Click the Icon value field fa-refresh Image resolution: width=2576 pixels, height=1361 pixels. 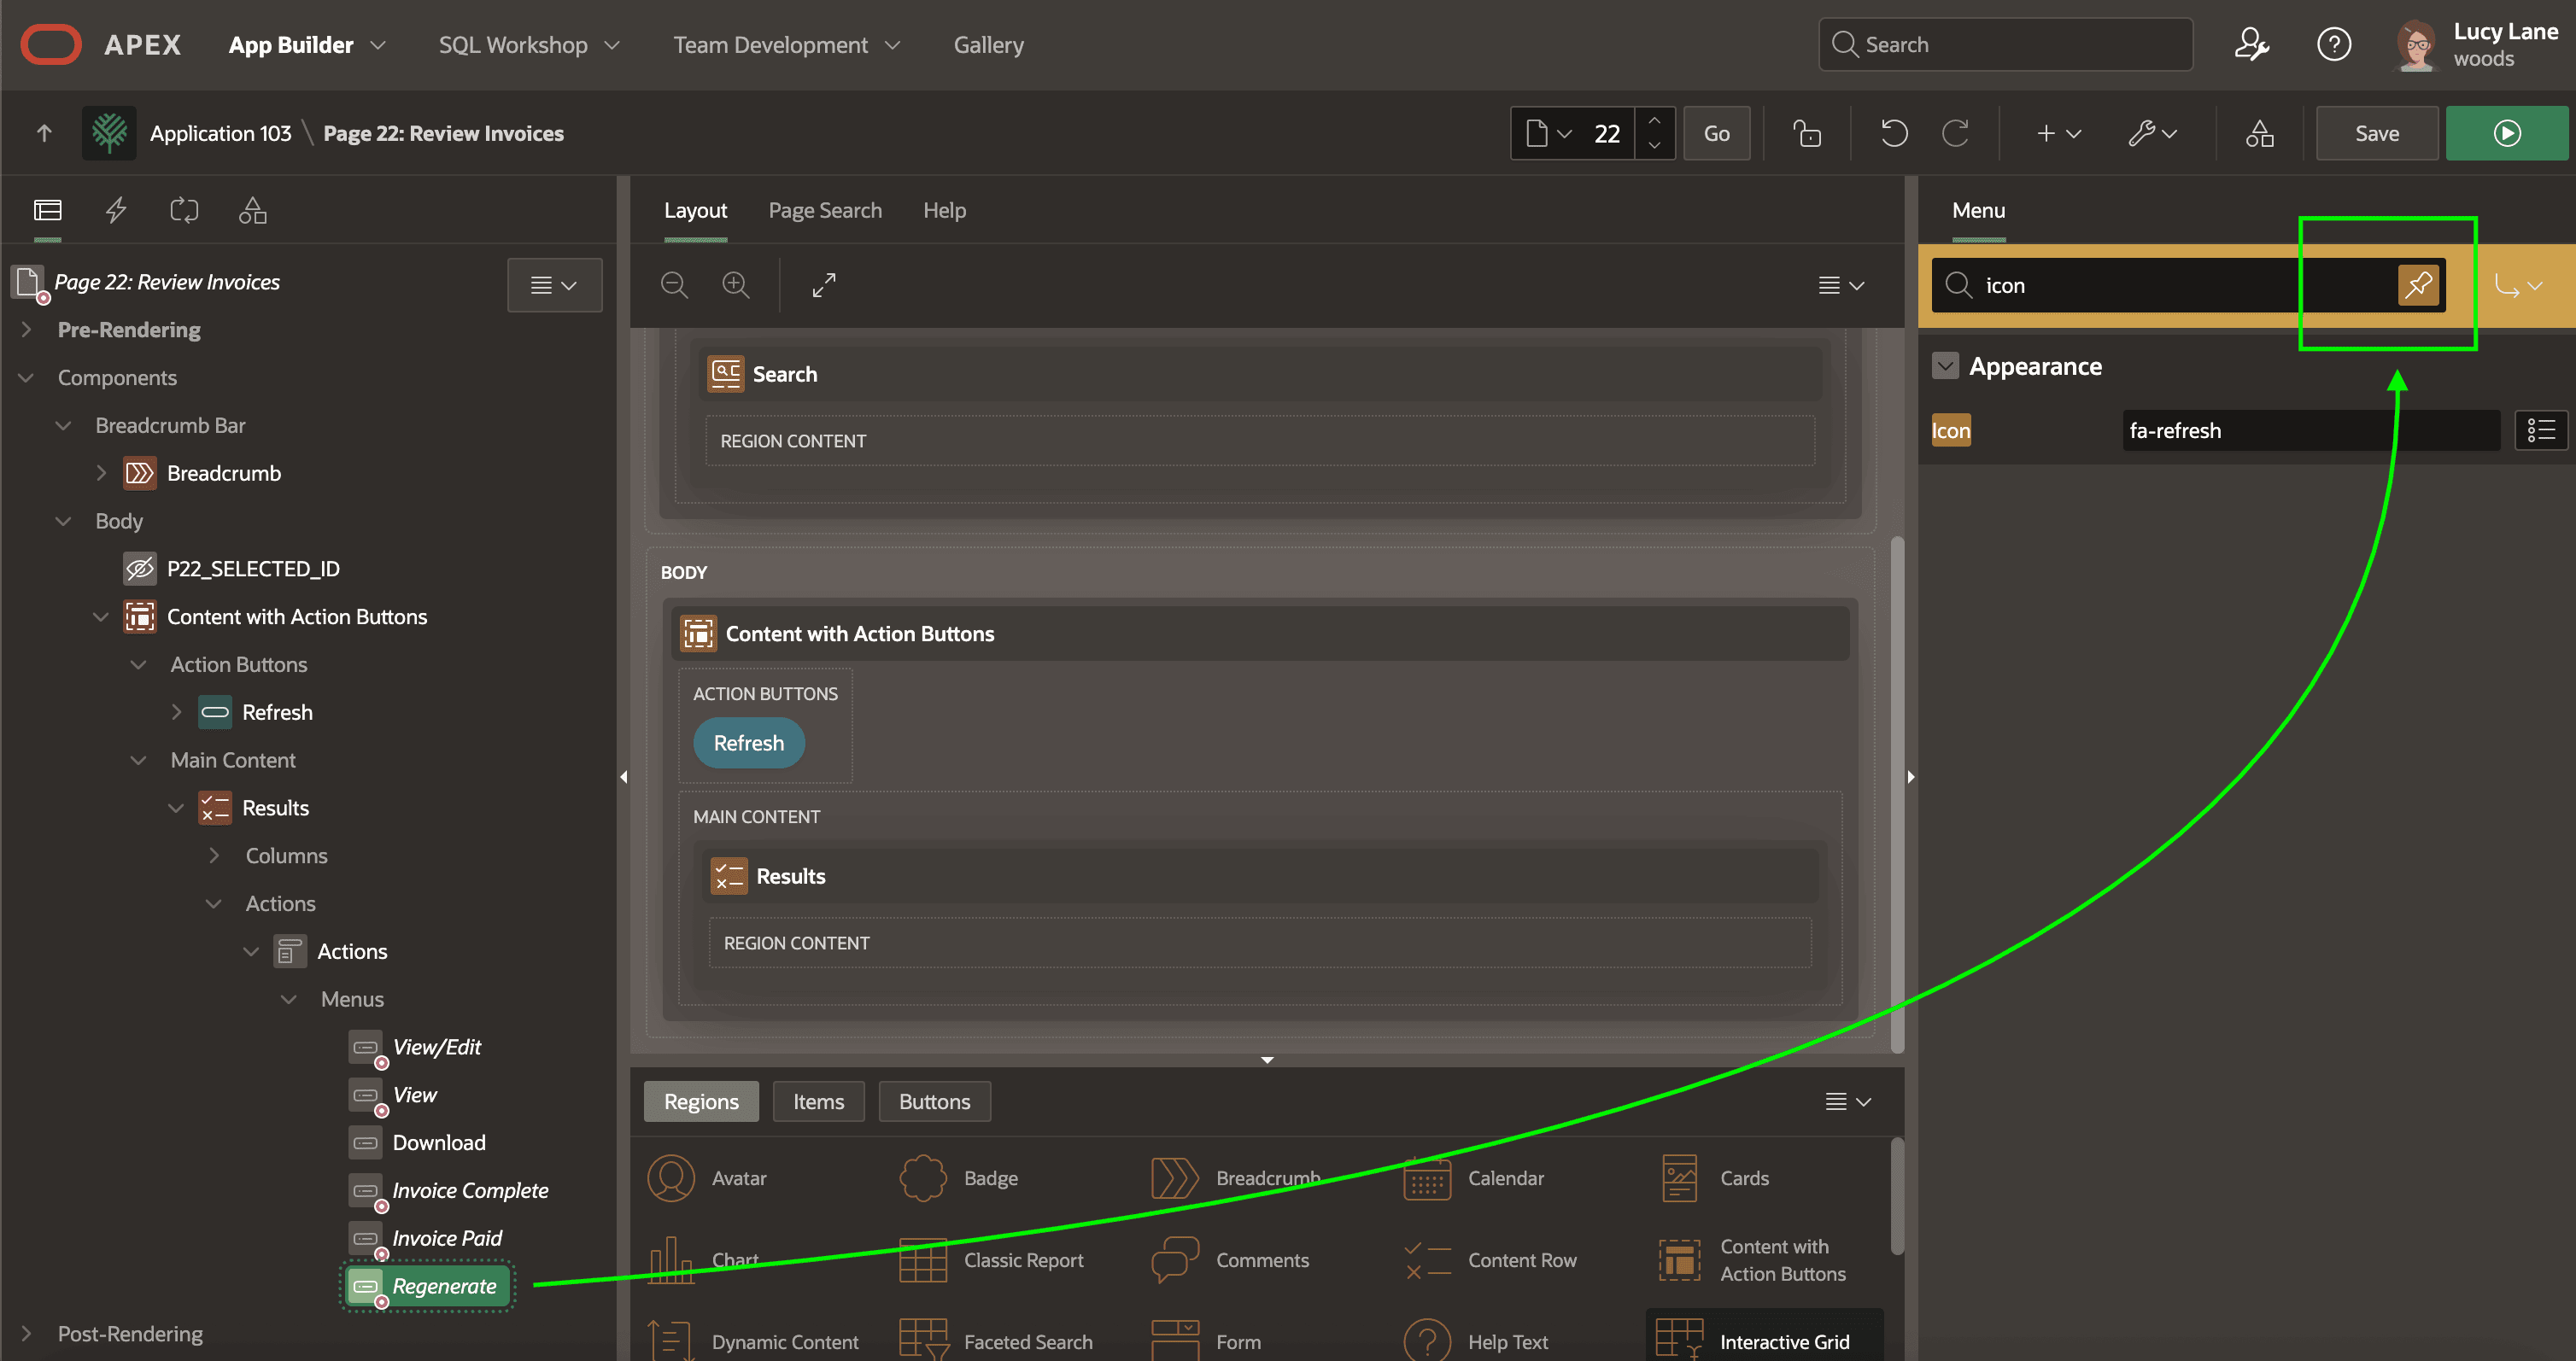(2310, 430)
